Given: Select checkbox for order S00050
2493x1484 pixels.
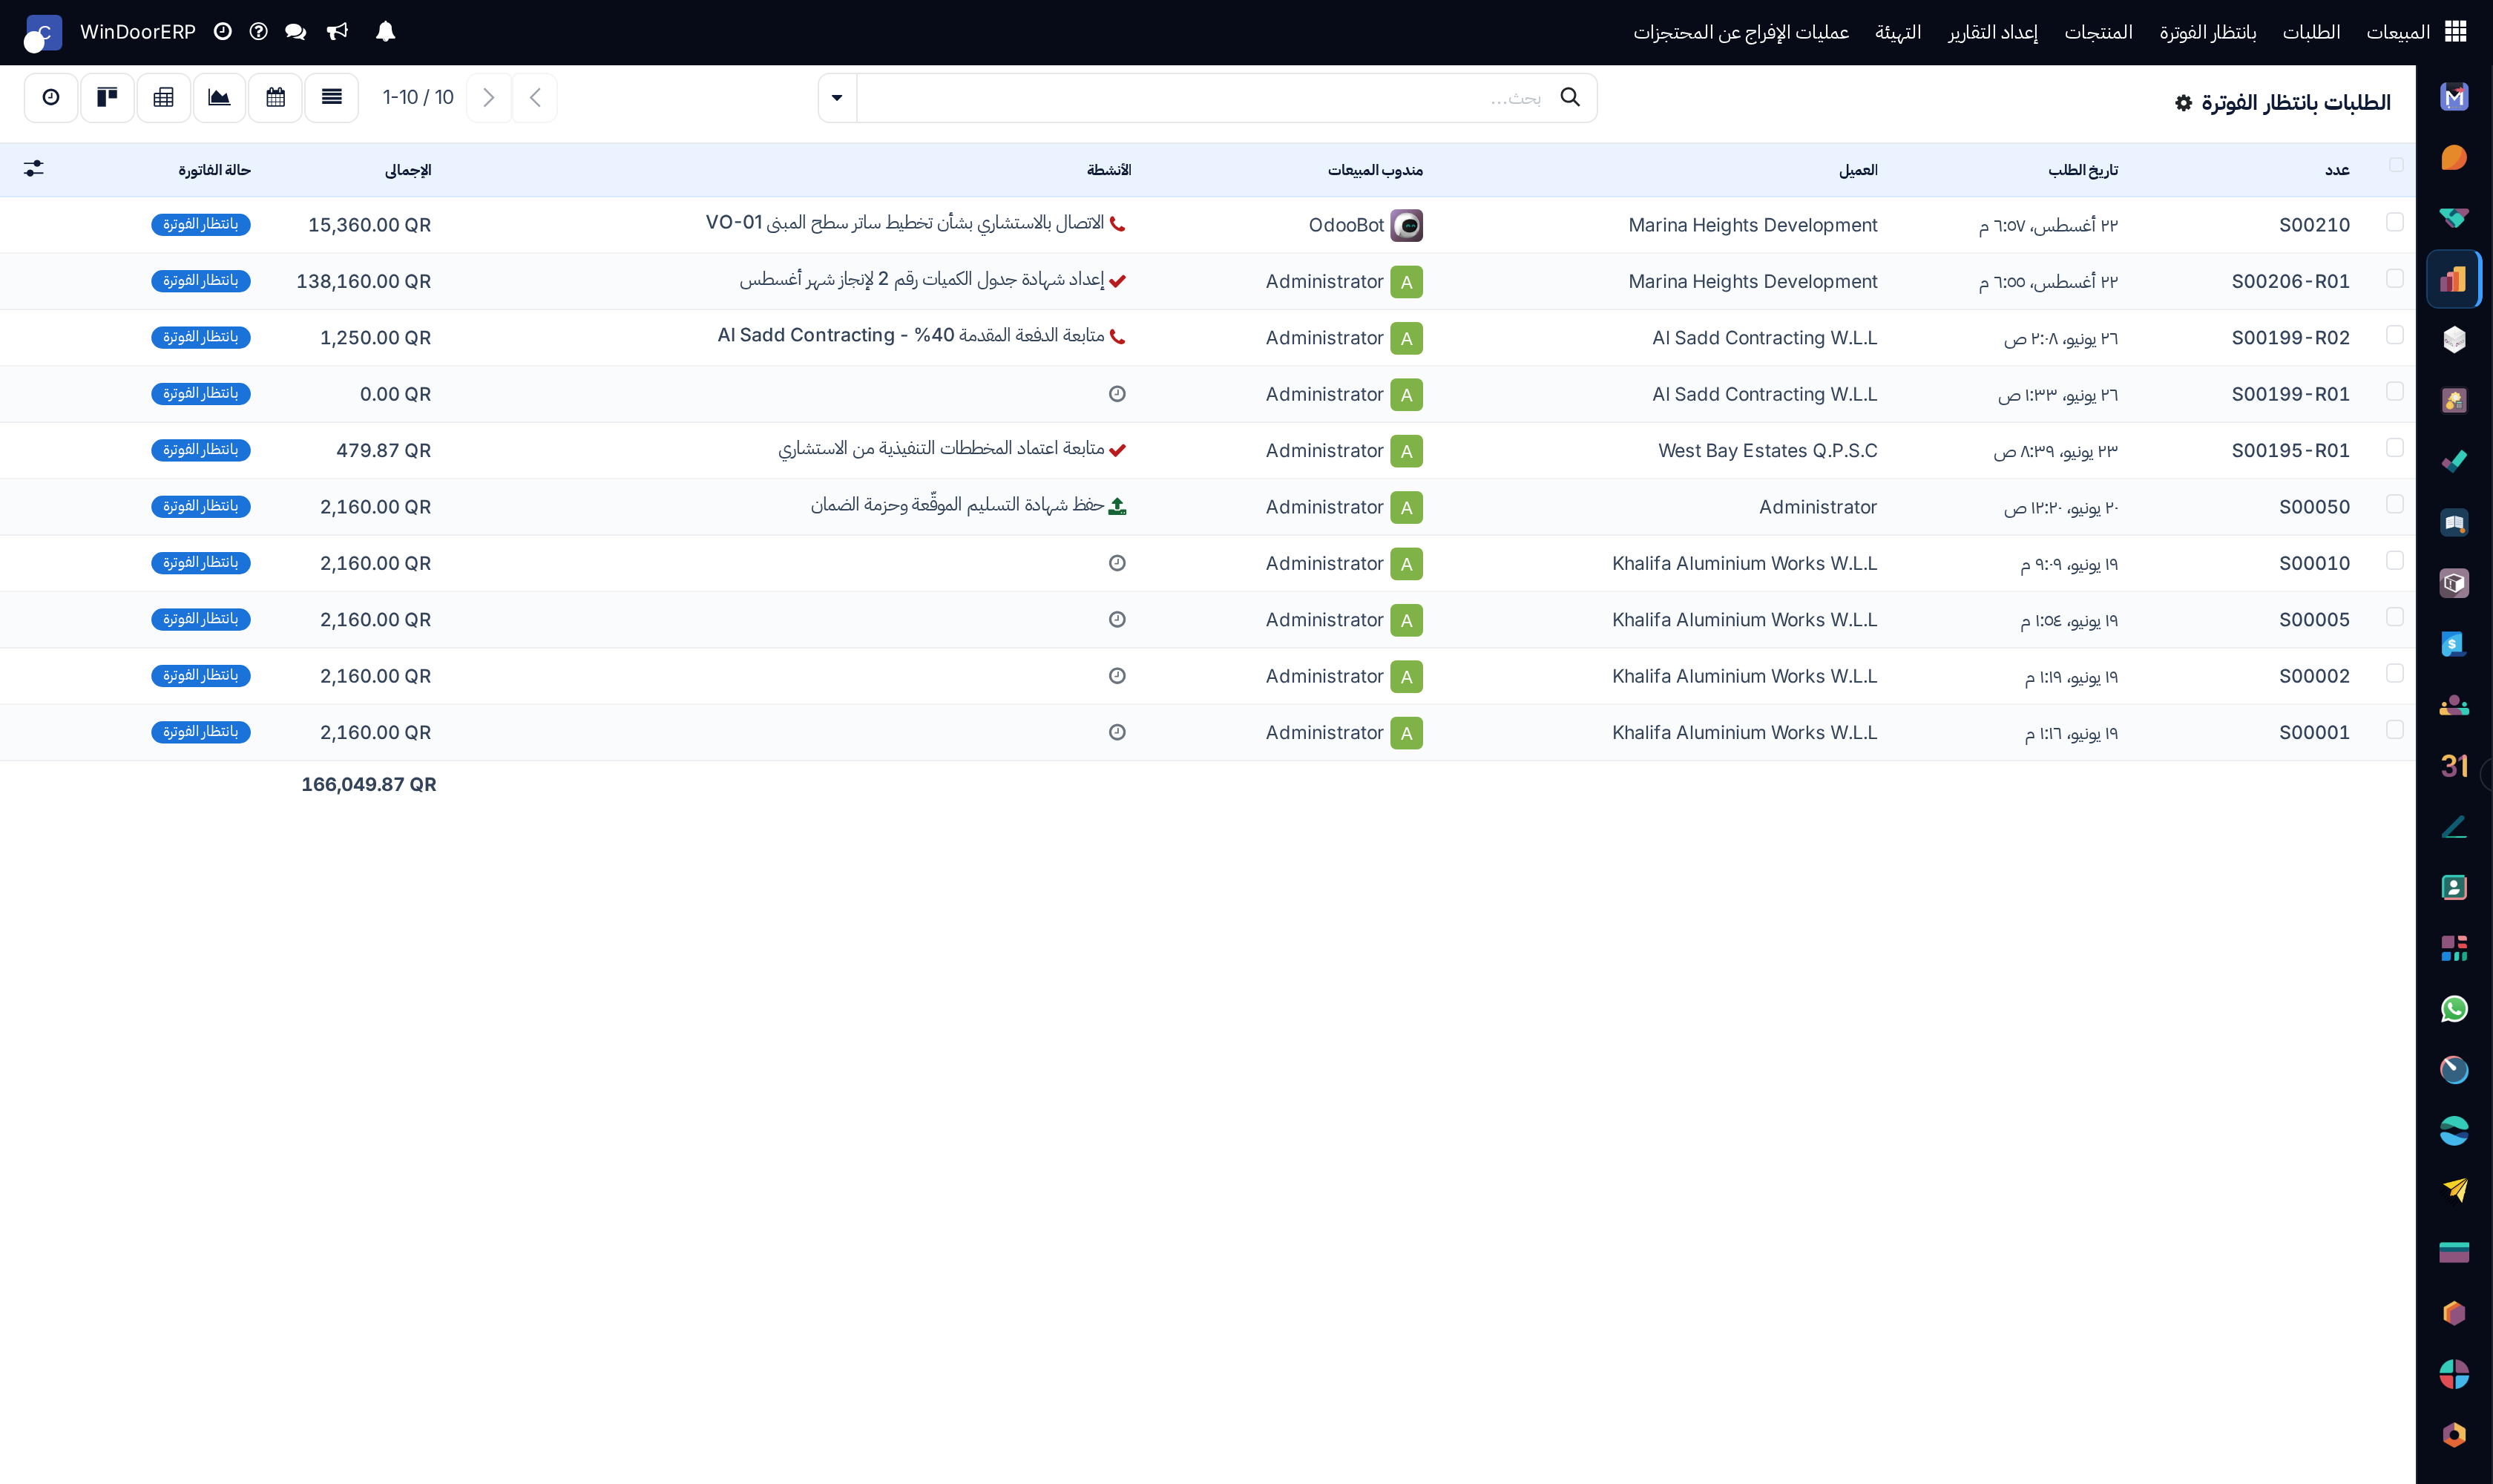Looking at the screenshot, I should coord(2395,504).
